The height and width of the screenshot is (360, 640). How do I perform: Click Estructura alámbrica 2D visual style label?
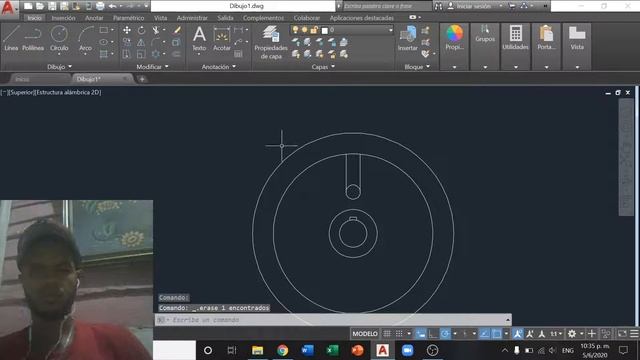point(68,93)
